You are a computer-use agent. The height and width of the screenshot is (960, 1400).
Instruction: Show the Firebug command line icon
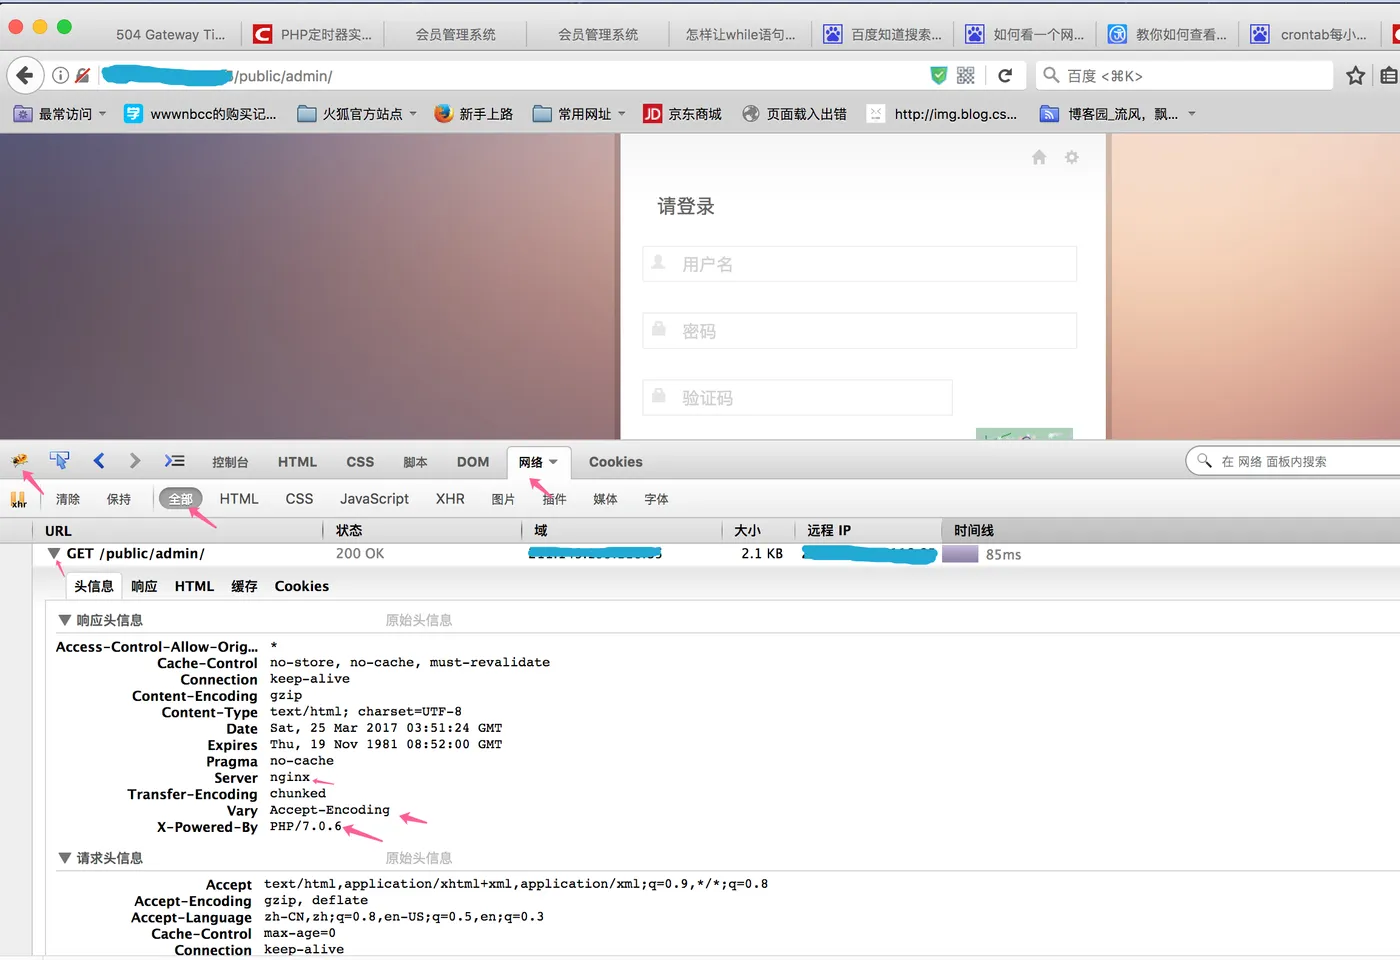175,460
